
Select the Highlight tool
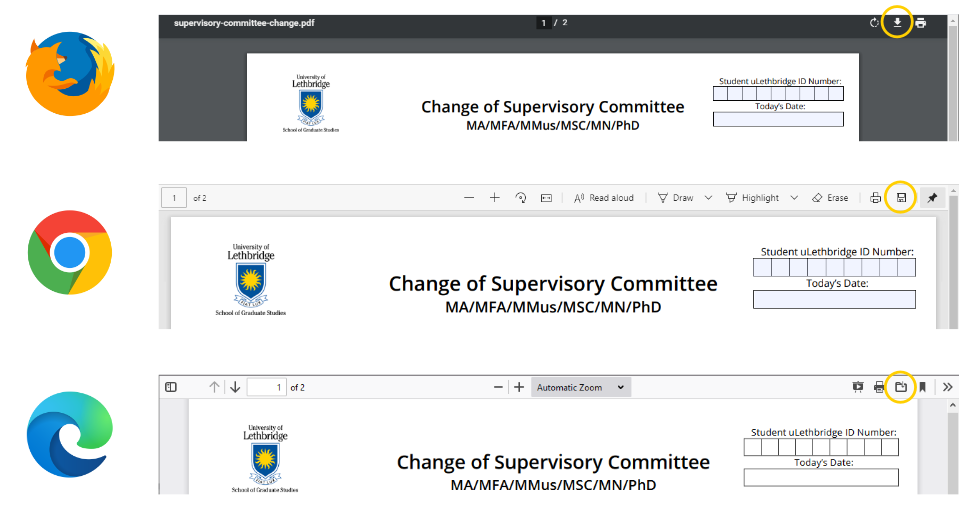(x=752, y=198)
